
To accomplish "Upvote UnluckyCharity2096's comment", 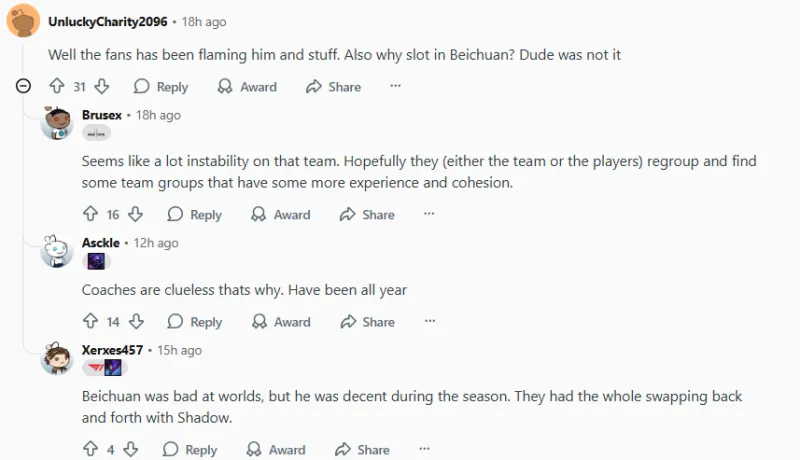I will 56,87.
